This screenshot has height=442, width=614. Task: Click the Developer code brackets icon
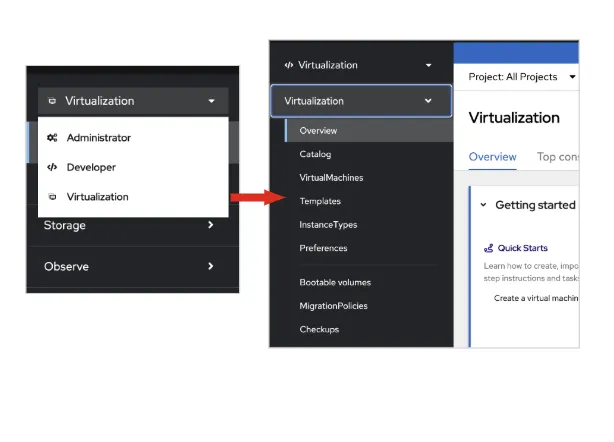tap(52, 167)
